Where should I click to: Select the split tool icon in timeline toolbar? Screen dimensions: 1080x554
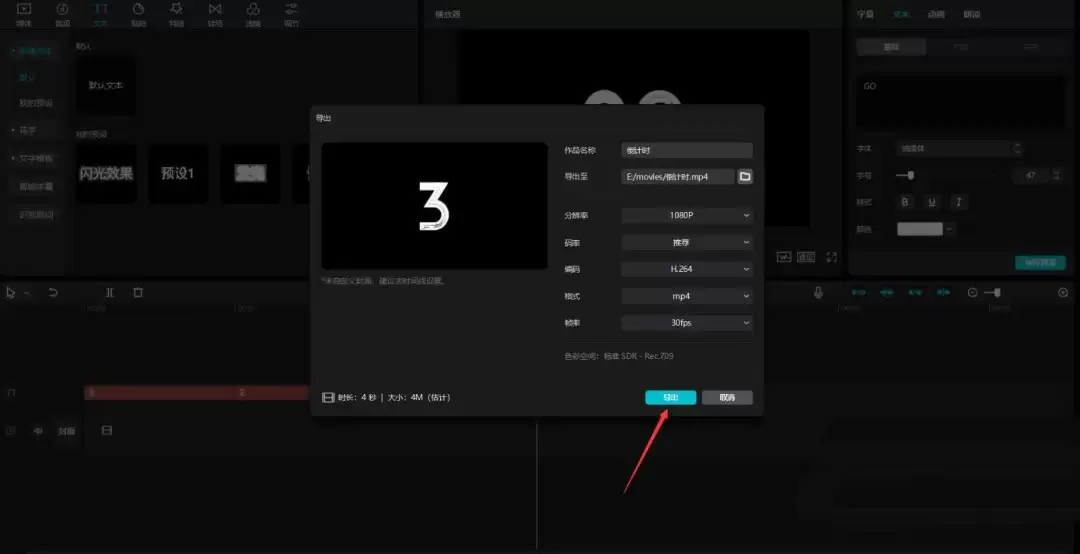pos(110,292)
